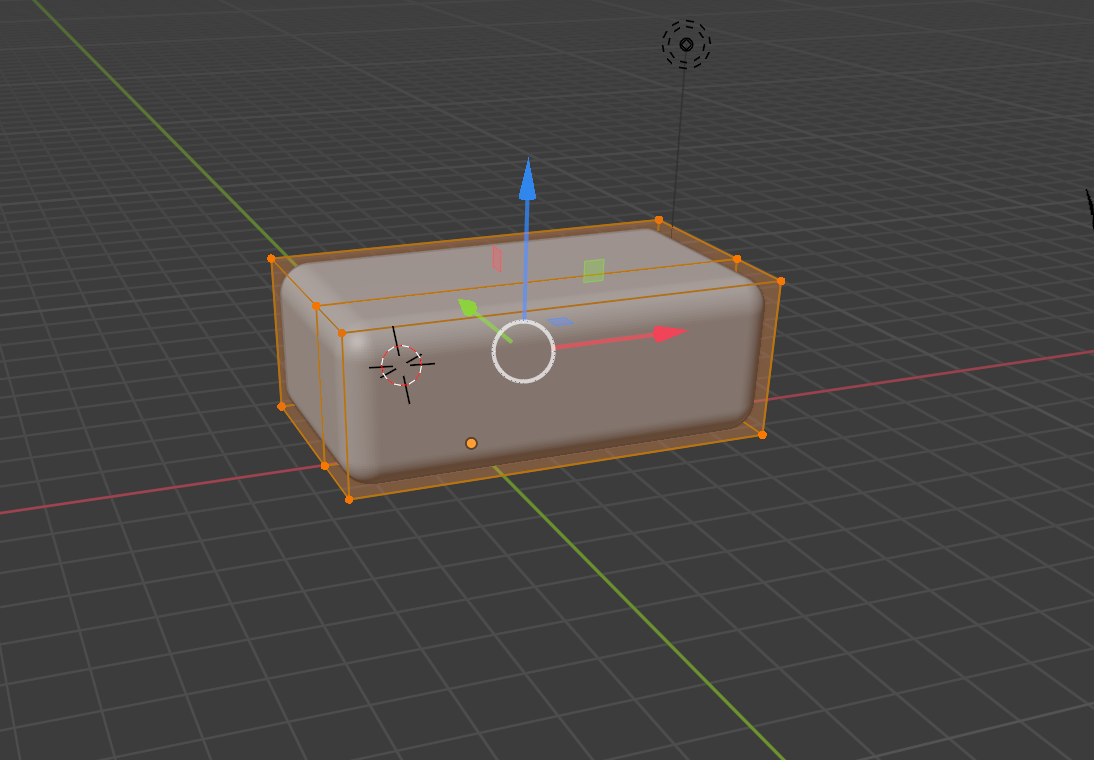Screen dimensions: 1094x760
Task: Grab the blue Z-axis gizmo arrow
Action: [527, 179]
